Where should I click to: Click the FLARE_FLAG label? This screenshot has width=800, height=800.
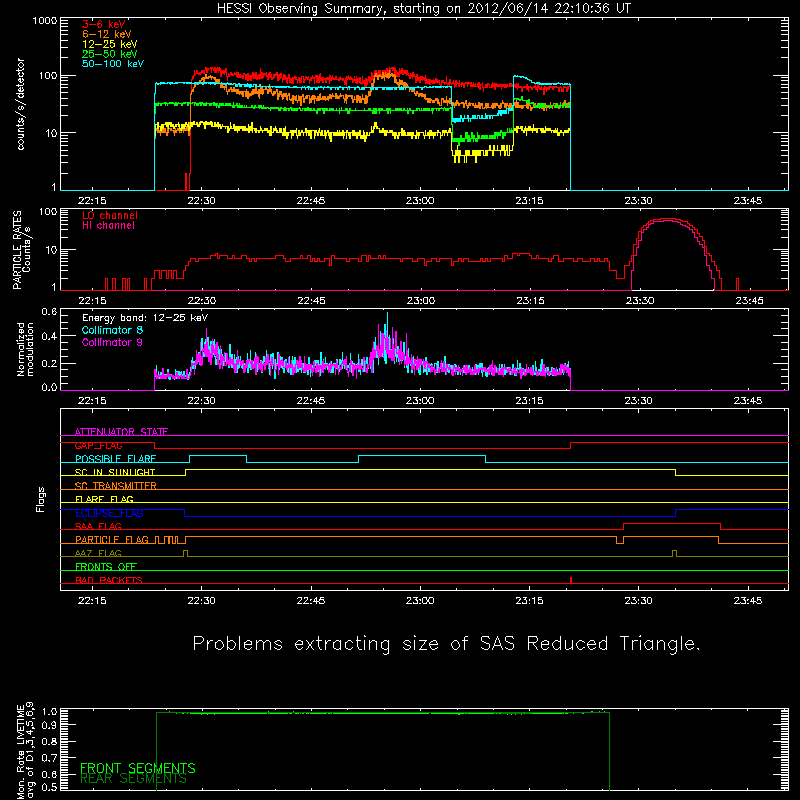[104, 499]
